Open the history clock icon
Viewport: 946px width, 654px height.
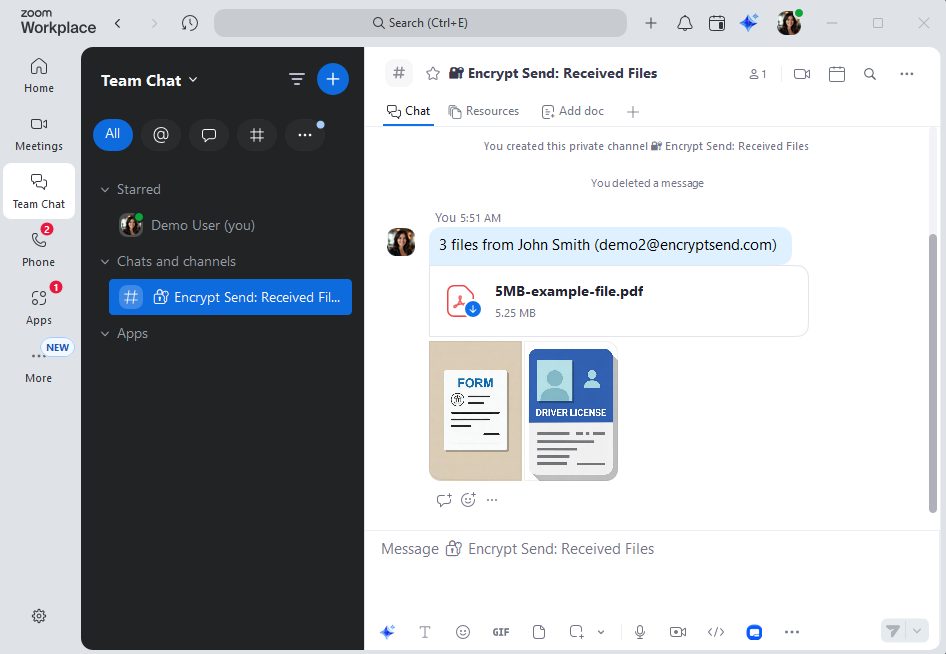(189, 23)
